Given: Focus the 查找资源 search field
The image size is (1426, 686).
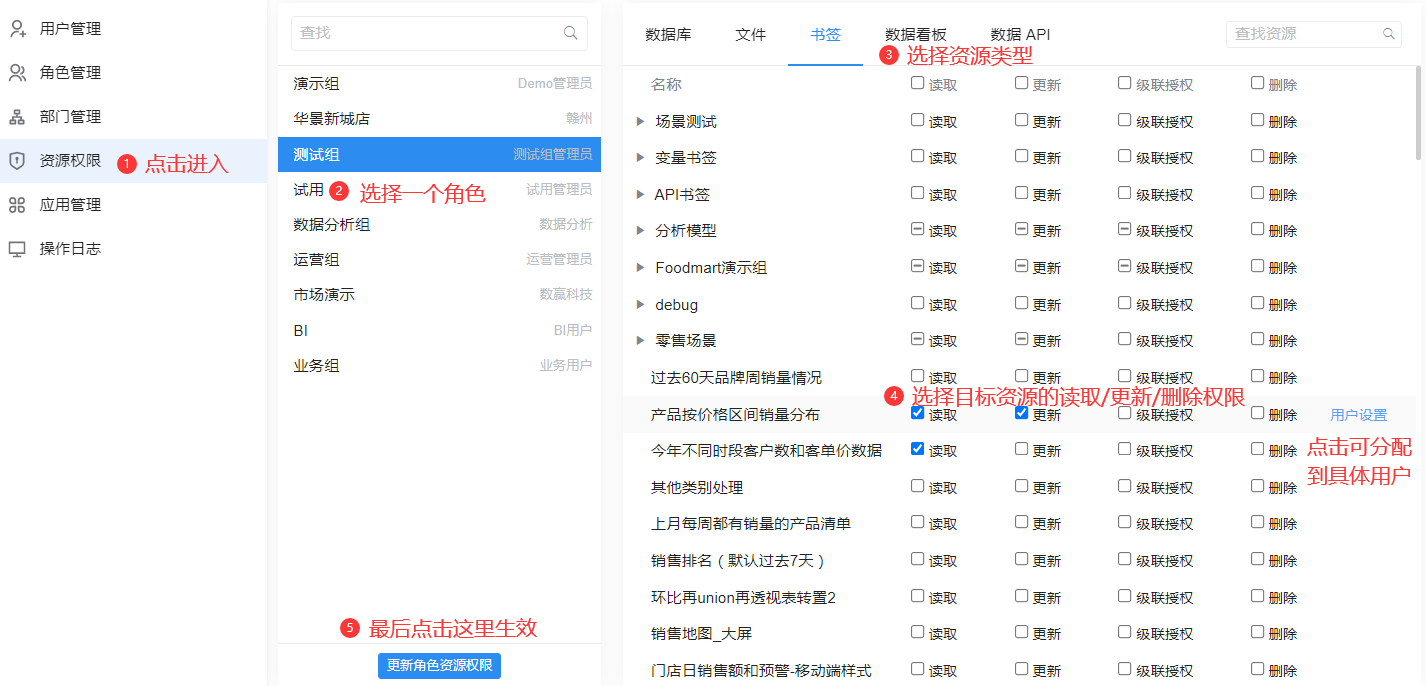Looking at the screenshot, I should pos(1314,34).
